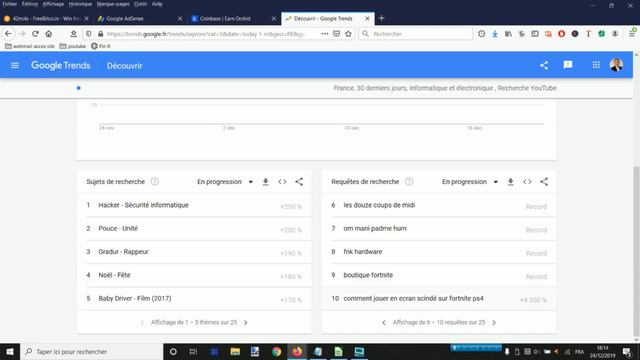
Task: Open query comment jouer en ecran scindé
Action: point(413,298)
